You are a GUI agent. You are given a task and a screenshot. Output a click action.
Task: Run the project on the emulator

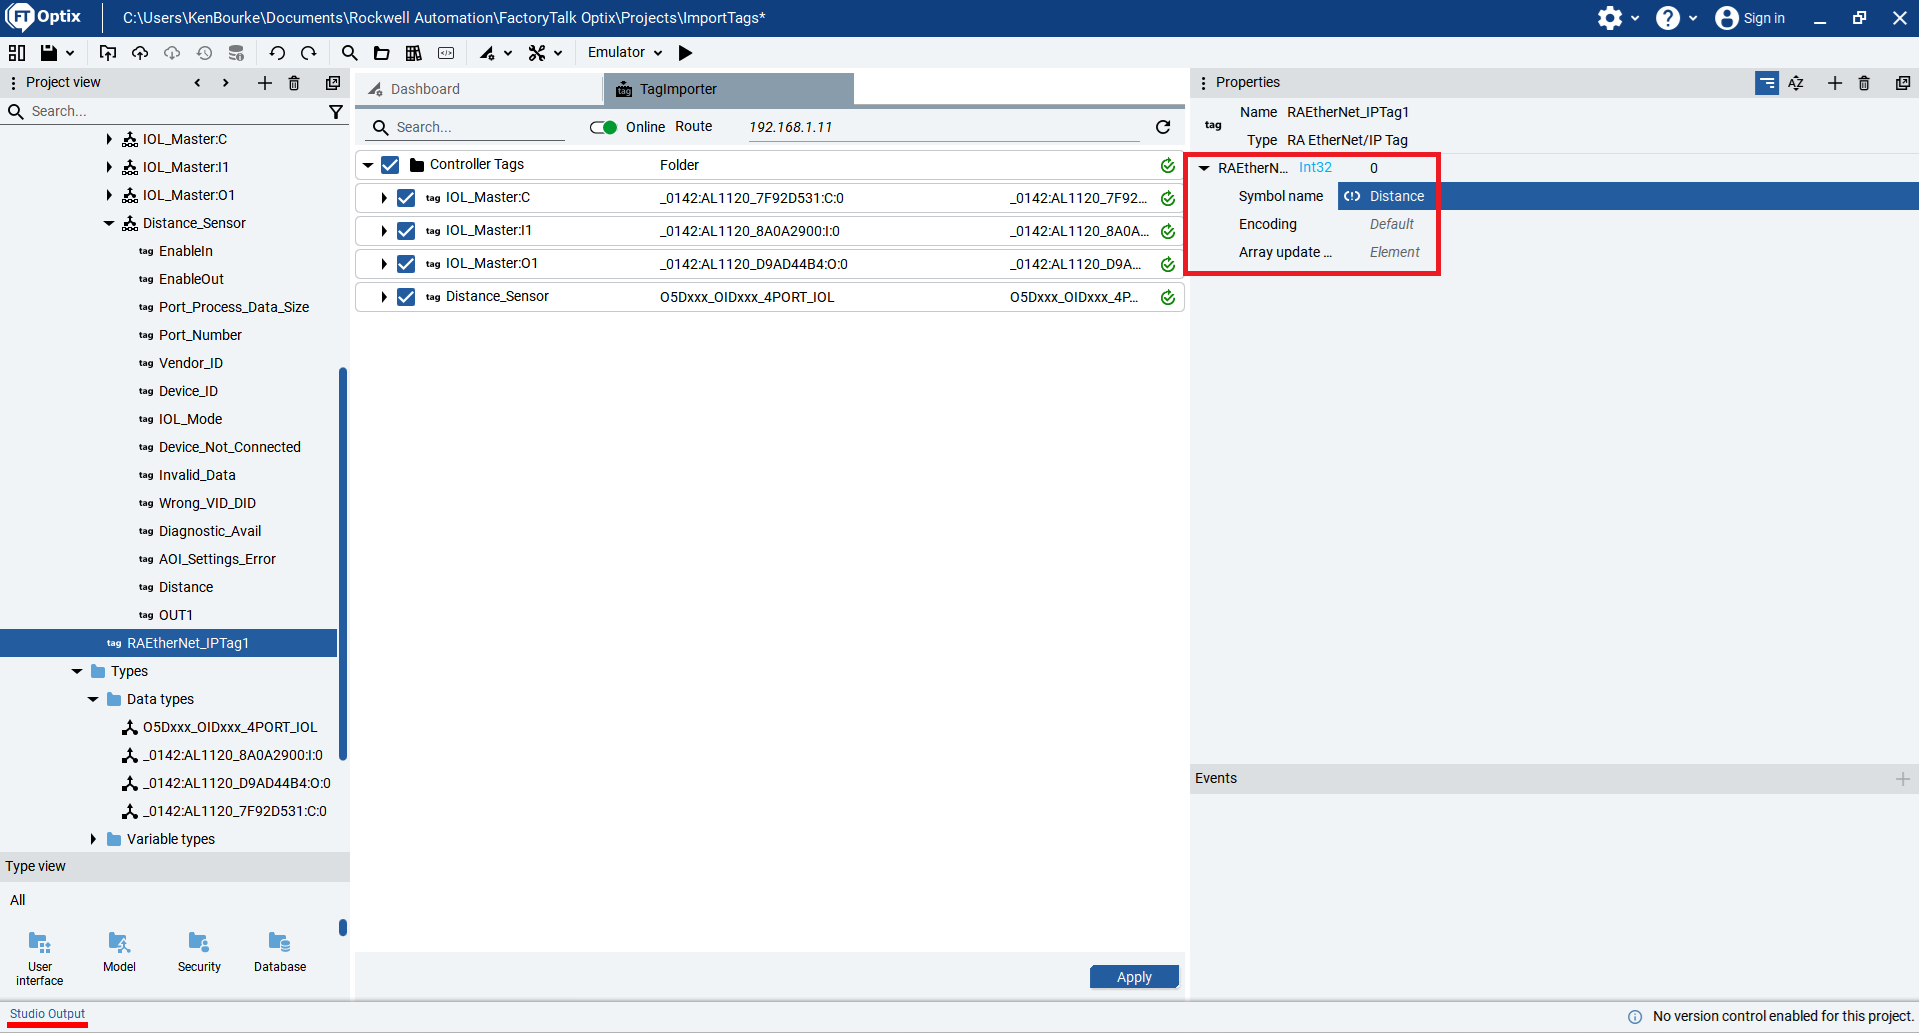[x=685, y=53]
